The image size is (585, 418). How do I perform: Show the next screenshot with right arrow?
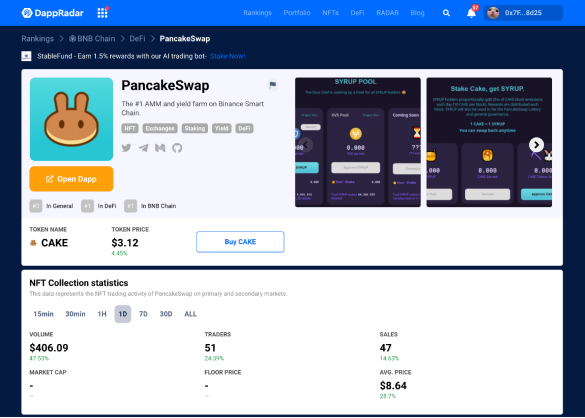pyautogui.click(x=536, y=145)
